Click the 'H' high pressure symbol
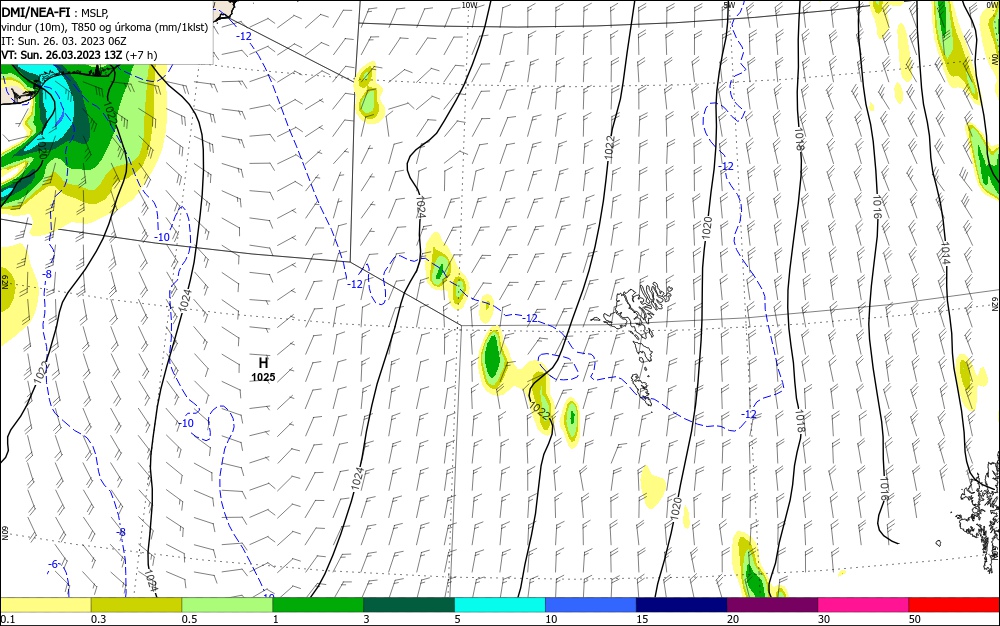The height and width of the screenshot is (626, 1000). (263, 363)
